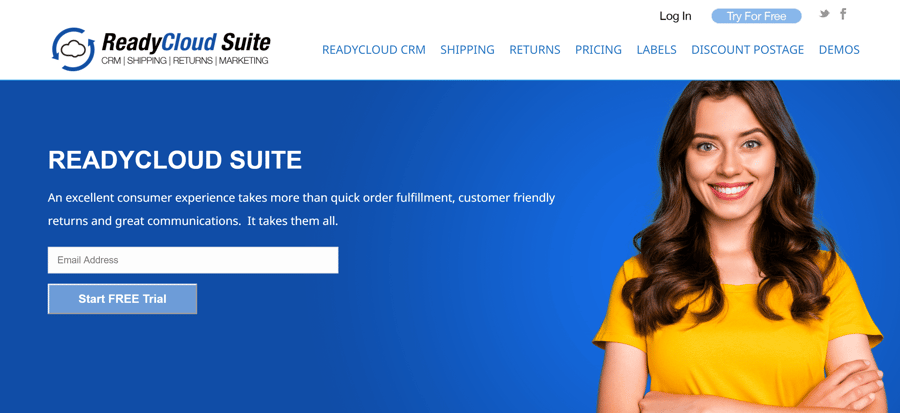Screen dimensions: 900x413
Task: Open the PRICING page
Action: click(x=598, y=50)
